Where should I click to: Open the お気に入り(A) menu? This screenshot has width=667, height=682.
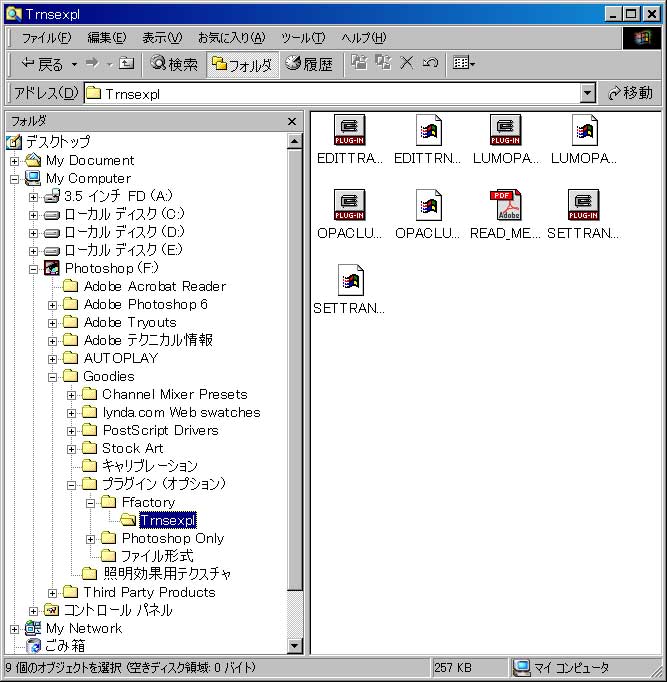pyautogui.click(x=231, y=38)
